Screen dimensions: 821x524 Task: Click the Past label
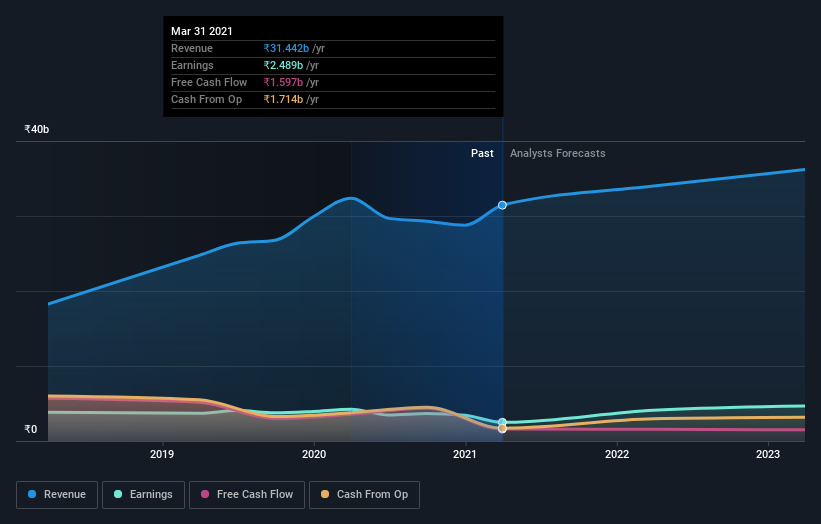pos(482,153)
